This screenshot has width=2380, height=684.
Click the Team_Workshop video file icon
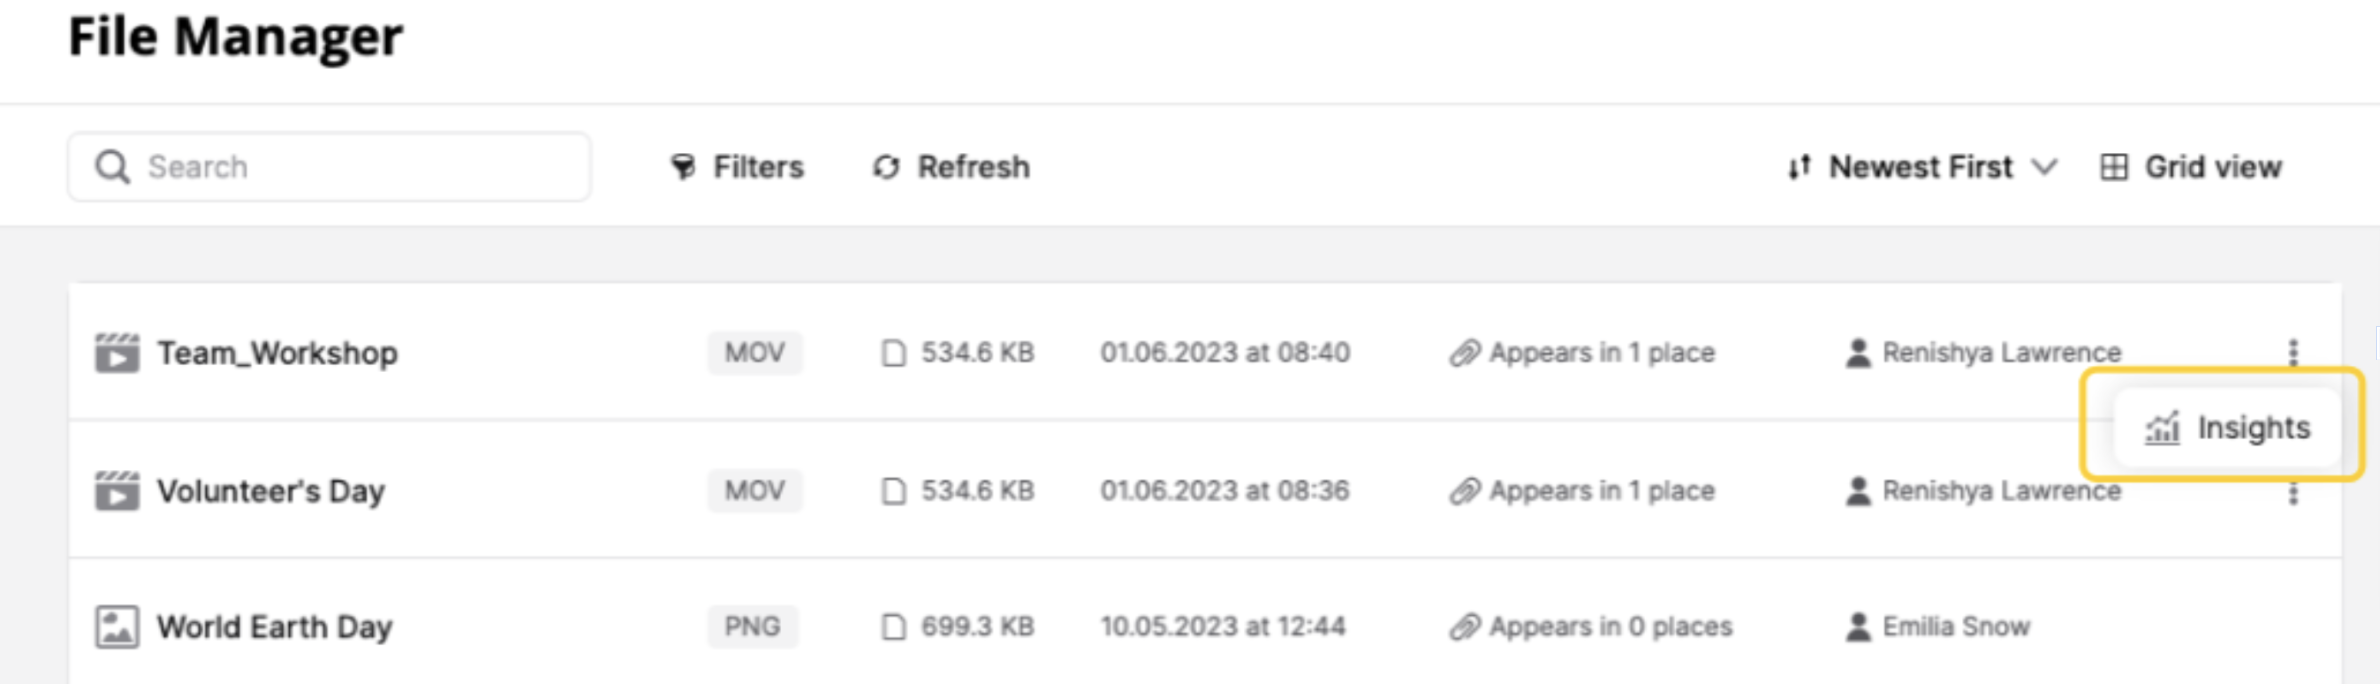click(117, 353)
